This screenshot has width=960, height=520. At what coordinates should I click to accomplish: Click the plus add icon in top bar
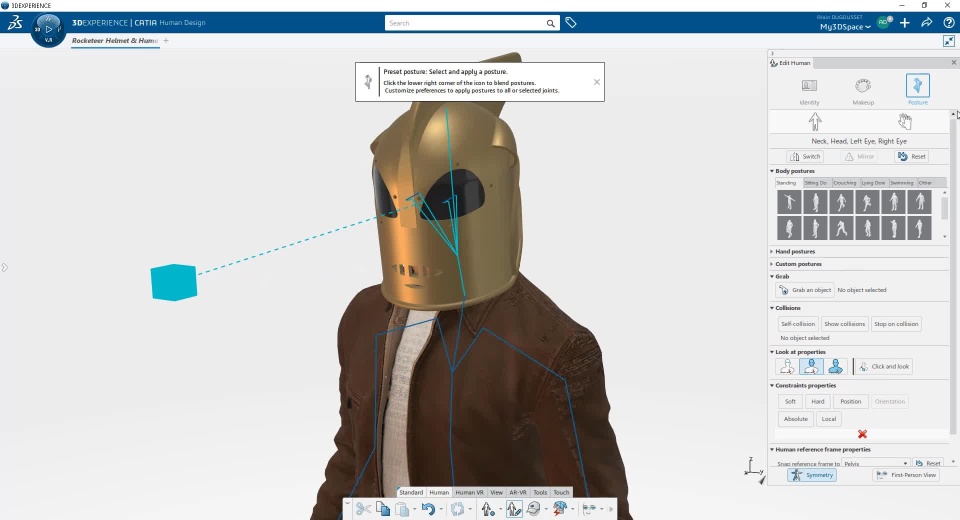(x=905, y=23)
